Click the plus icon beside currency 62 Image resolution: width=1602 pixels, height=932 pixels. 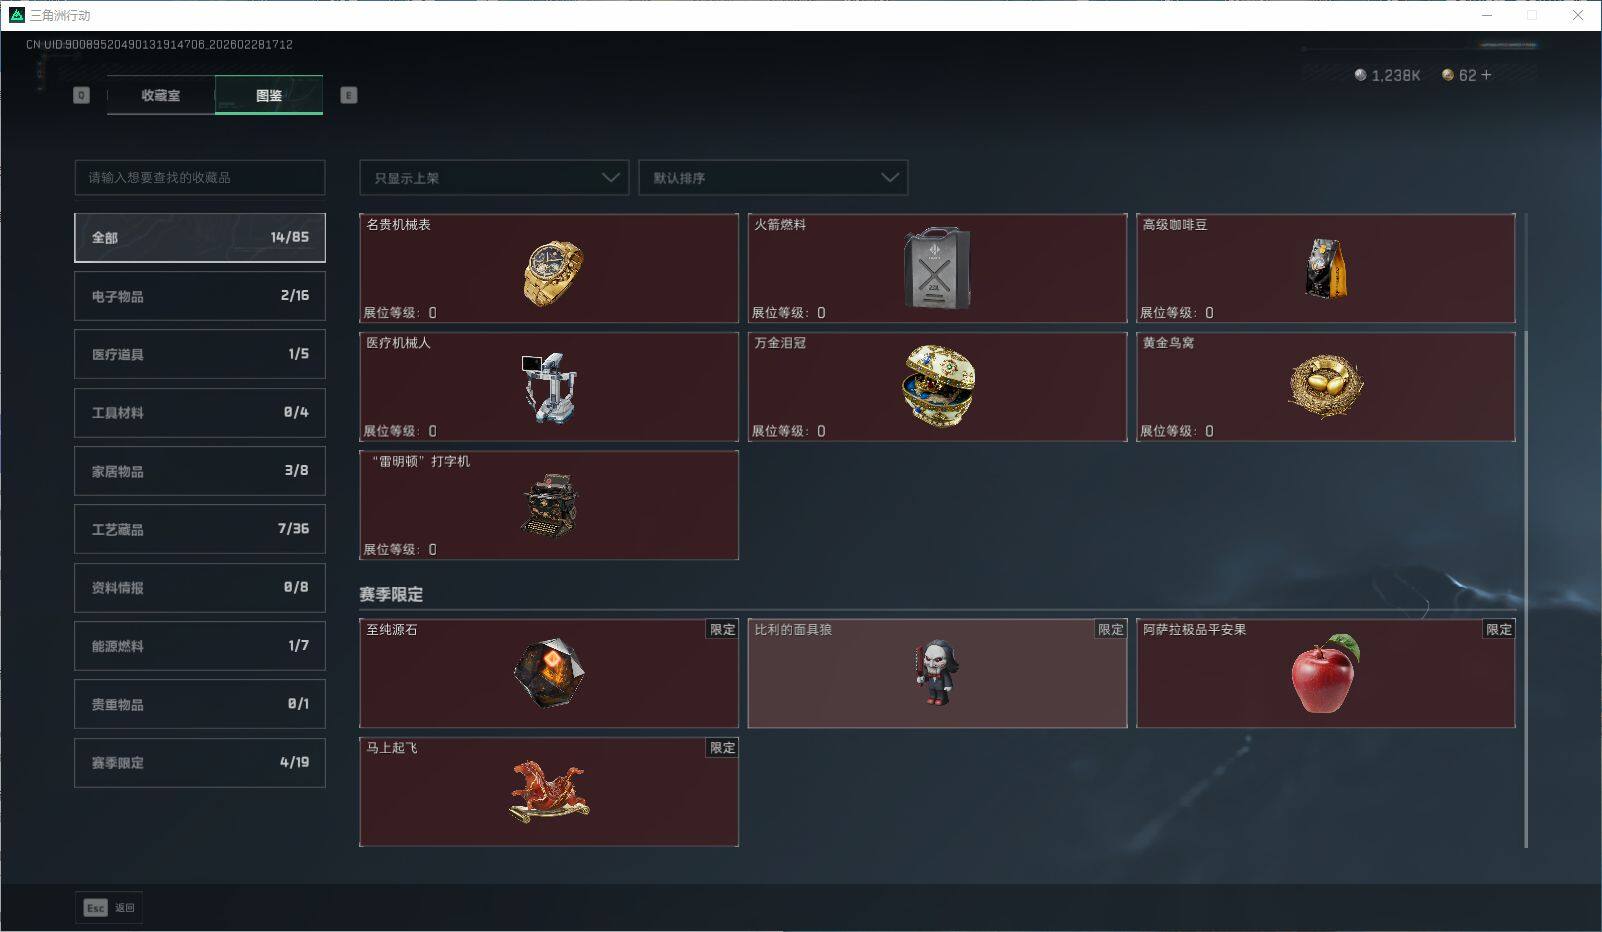click(x=1486, y=75)
